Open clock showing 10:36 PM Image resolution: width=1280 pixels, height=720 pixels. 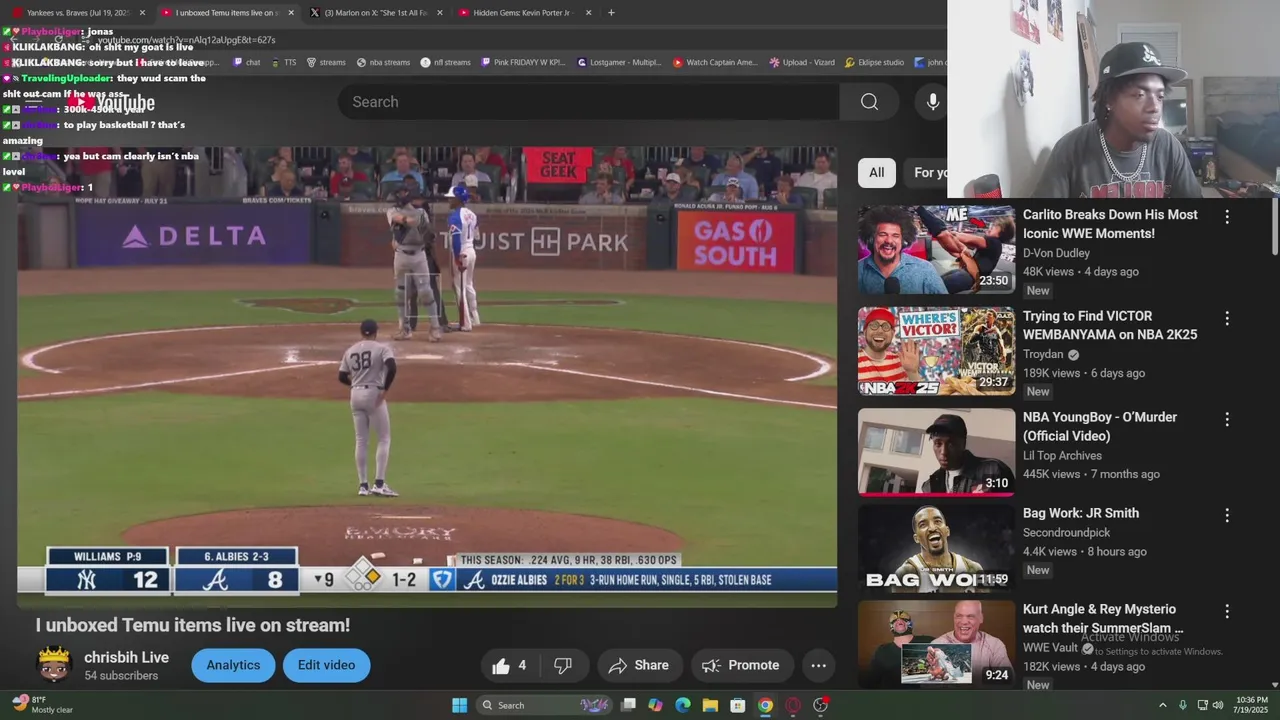(x=1252, y=705)
